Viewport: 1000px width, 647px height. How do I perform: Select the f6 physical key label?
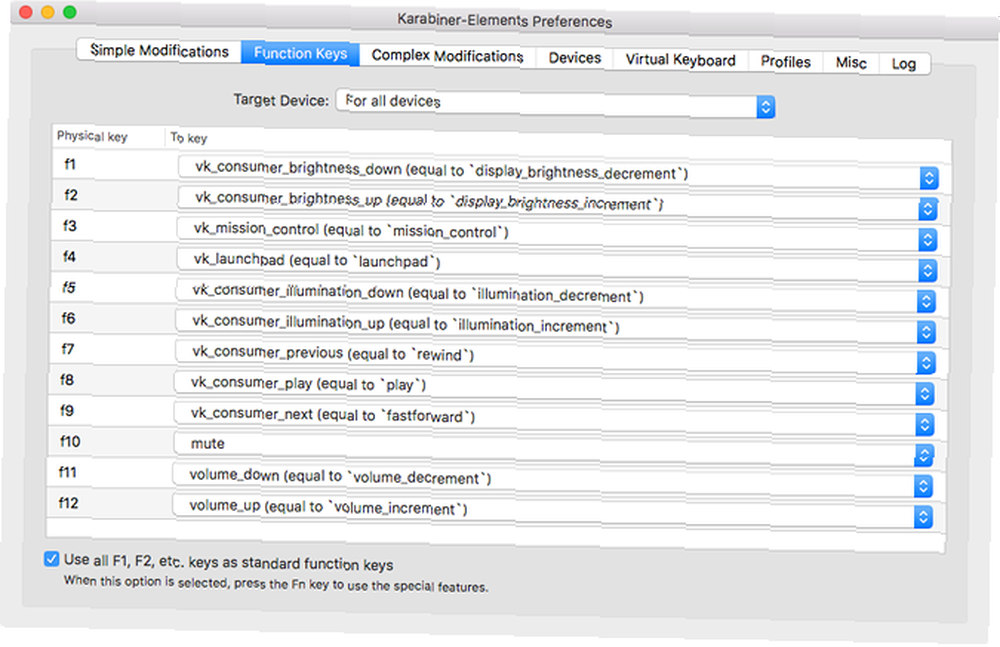pos(68,318)
